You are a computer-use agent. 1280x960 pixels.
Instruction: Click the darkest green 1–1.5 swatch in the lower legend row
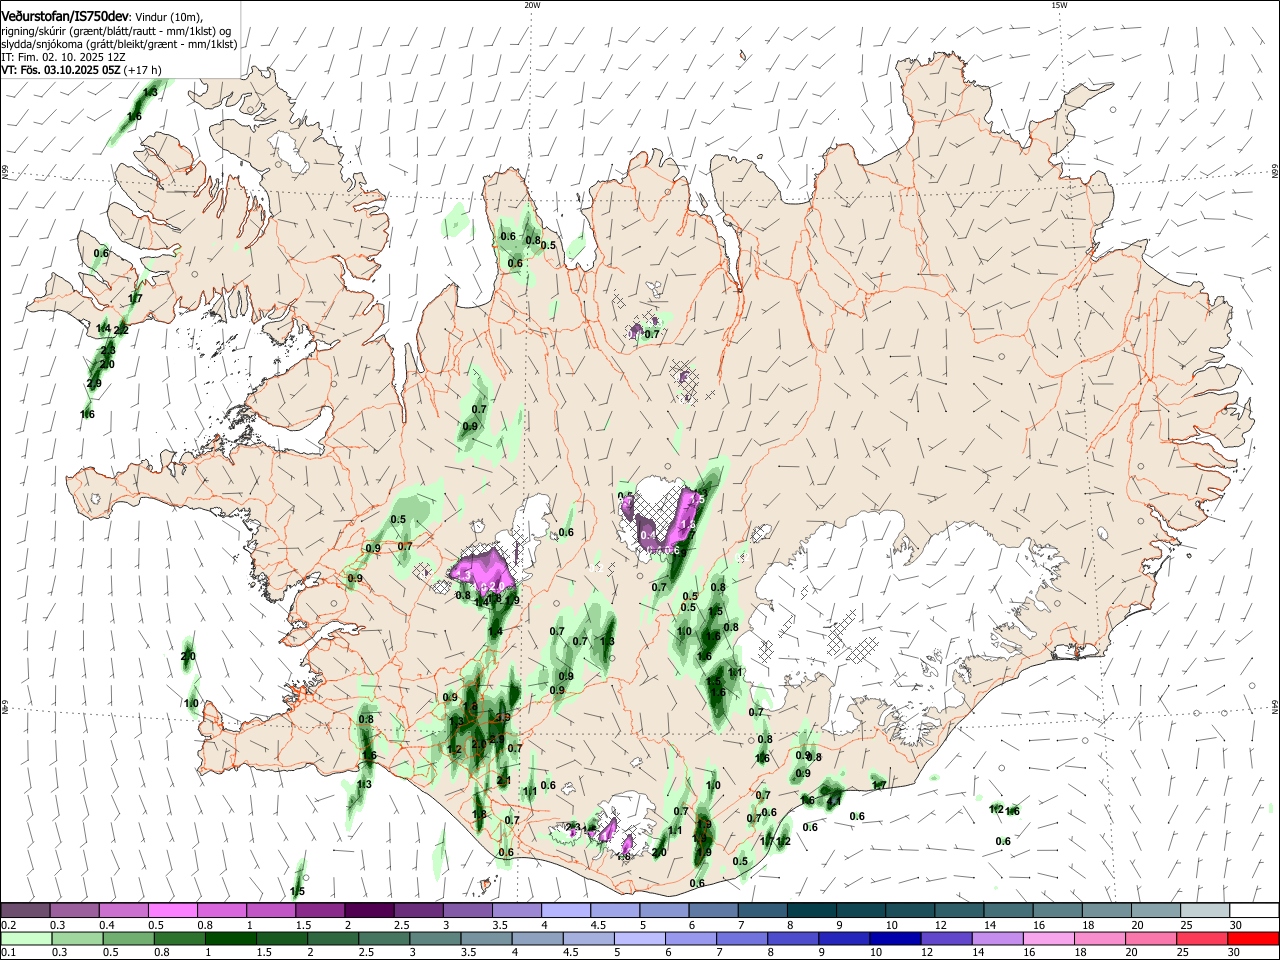(230, 939)
